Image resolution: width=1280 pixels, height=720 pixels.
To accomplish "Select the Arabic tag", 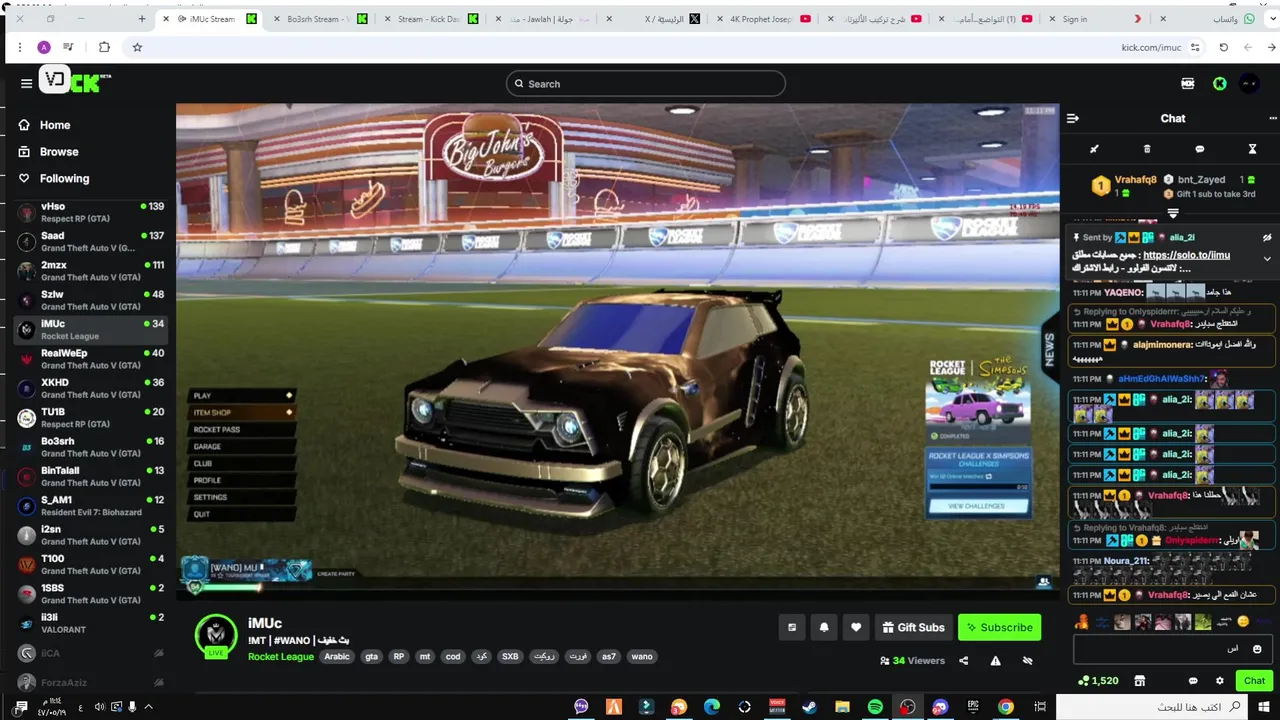I will [337, 657].
